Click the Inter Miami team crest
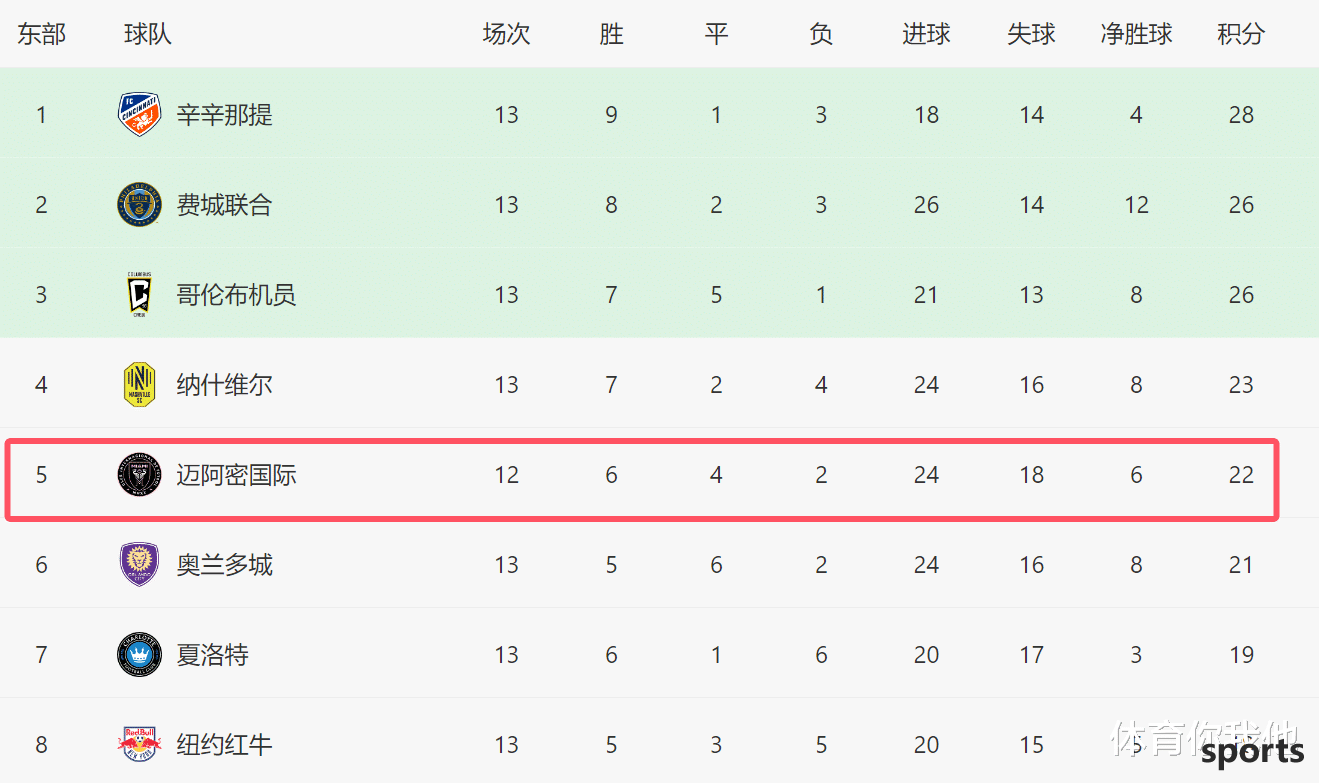Viewport: 1319px width, 783px height. (139, 474)
